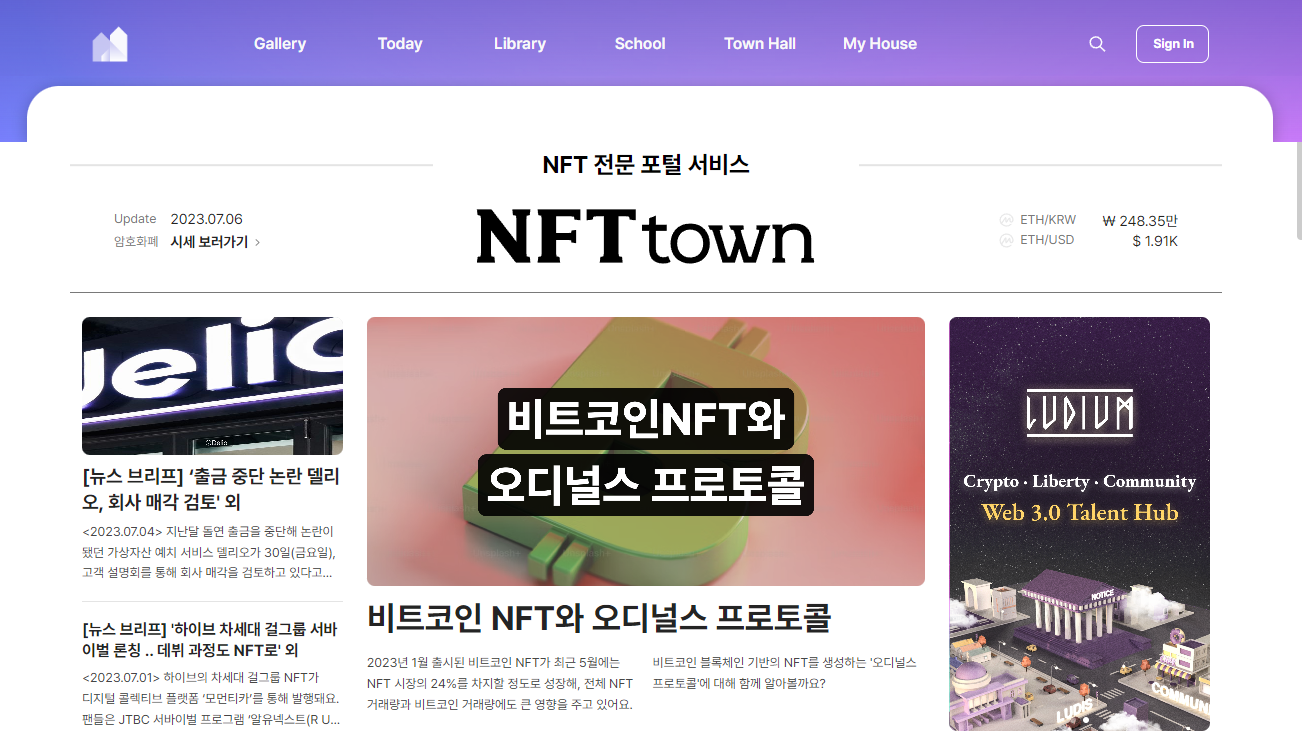This screenshot has height=742, width=1302.
Task: Go to the Library menu
Action: click(520, 44)
